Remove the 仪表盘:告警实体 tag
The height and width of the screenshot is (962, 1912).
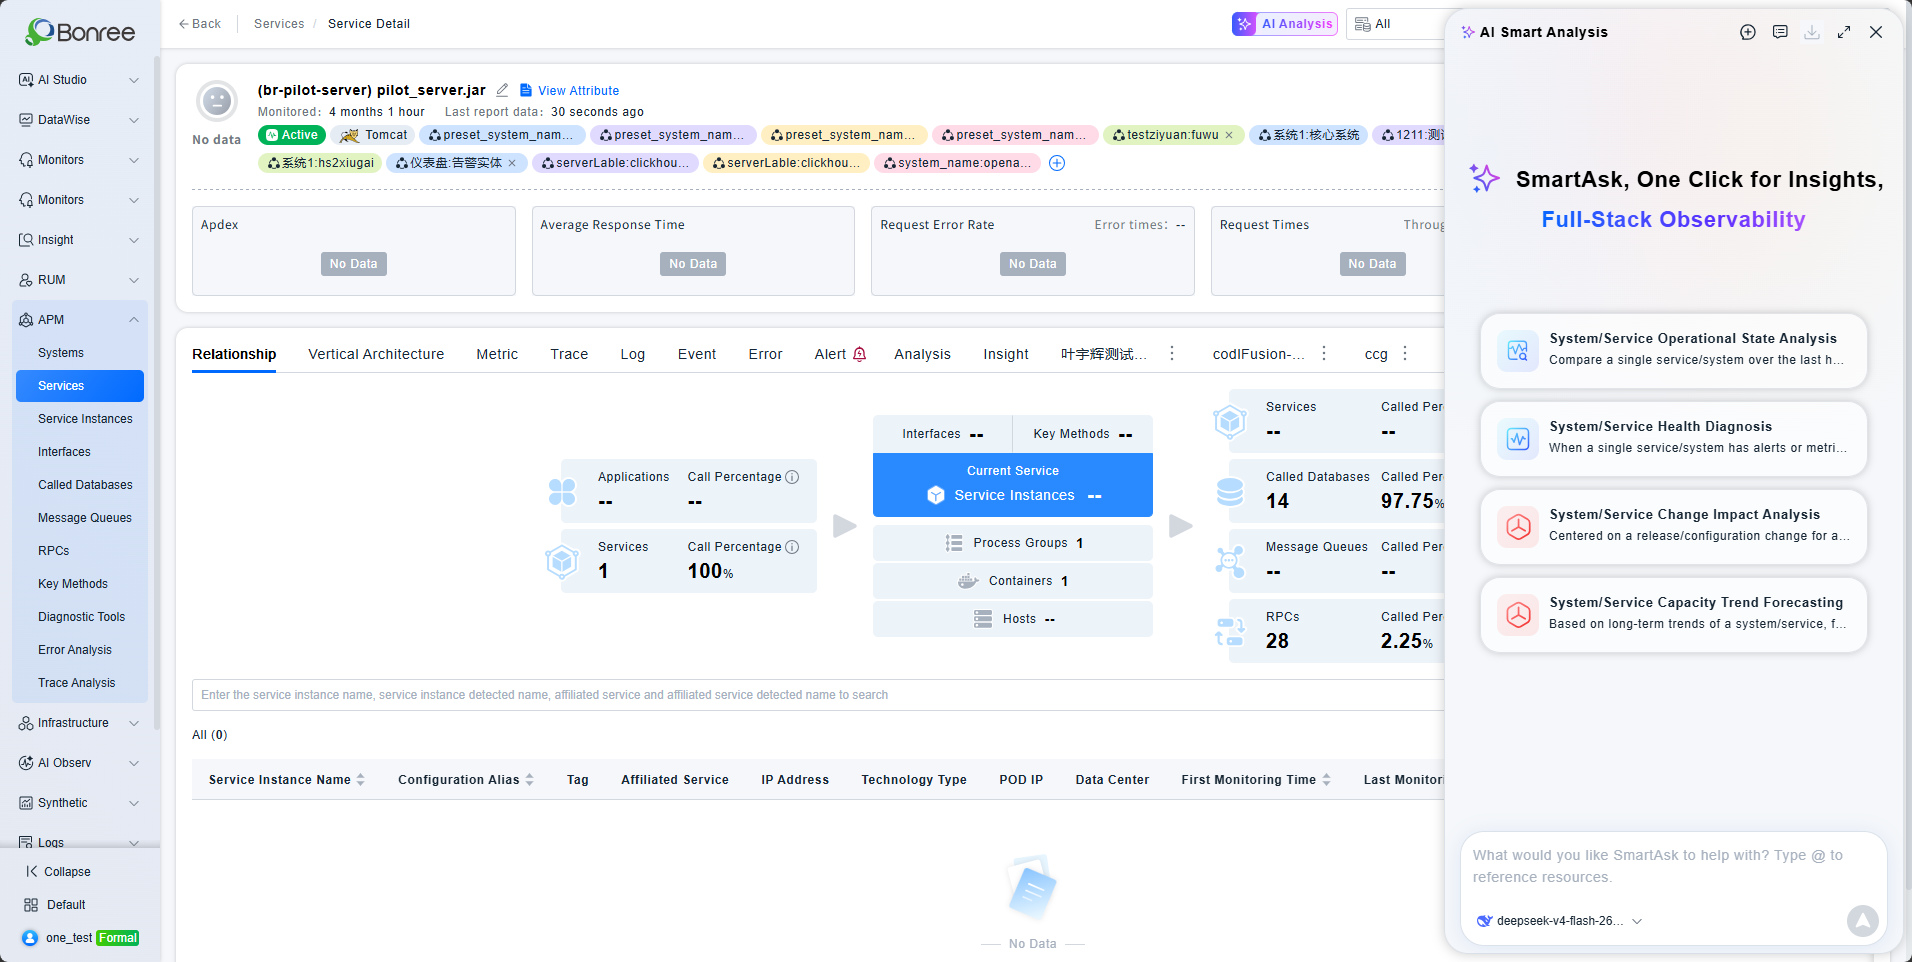click(x=512, y=163)
